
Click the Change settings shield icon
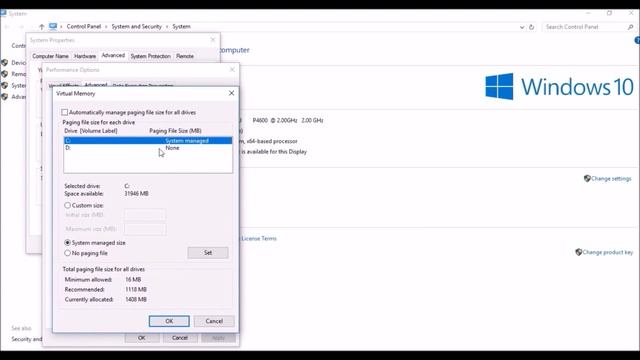[587, 178]
